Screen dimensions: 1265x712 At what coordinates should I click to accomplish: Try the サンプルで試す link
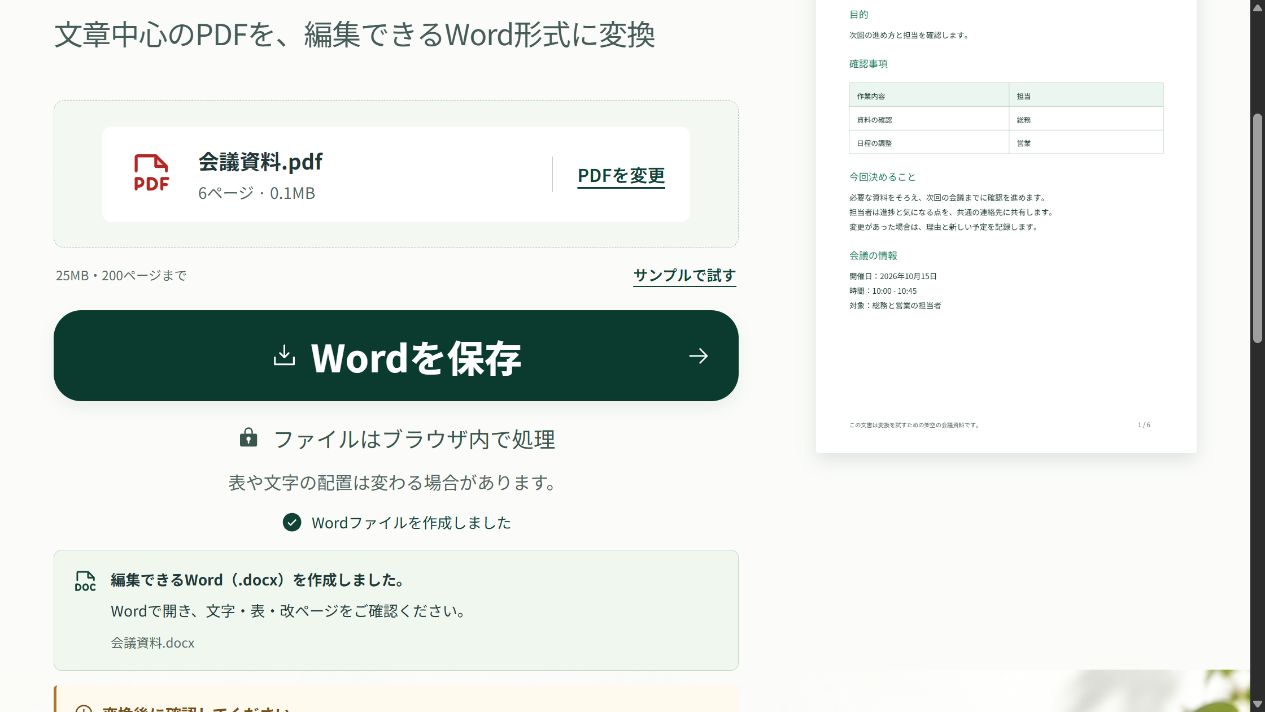(x=684, y=276)
